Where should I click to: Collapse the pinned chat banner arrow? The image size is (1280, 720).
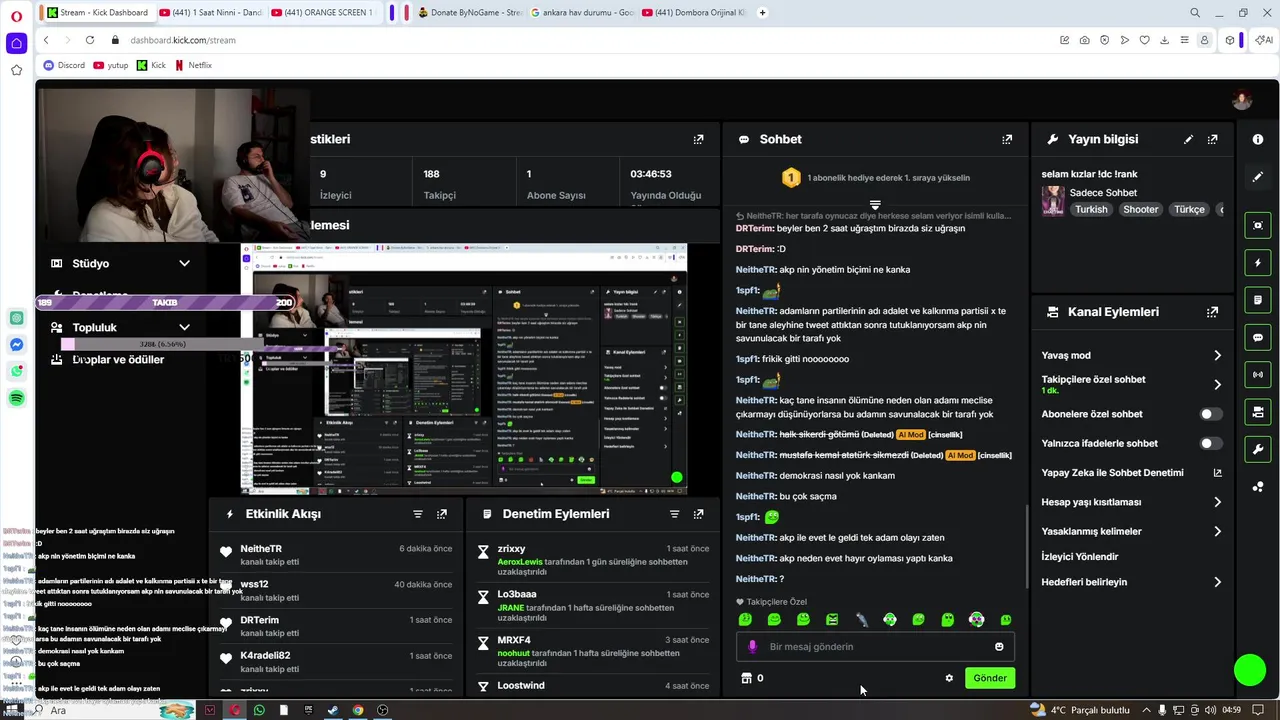pyautogui.click(x=875, y=204)
